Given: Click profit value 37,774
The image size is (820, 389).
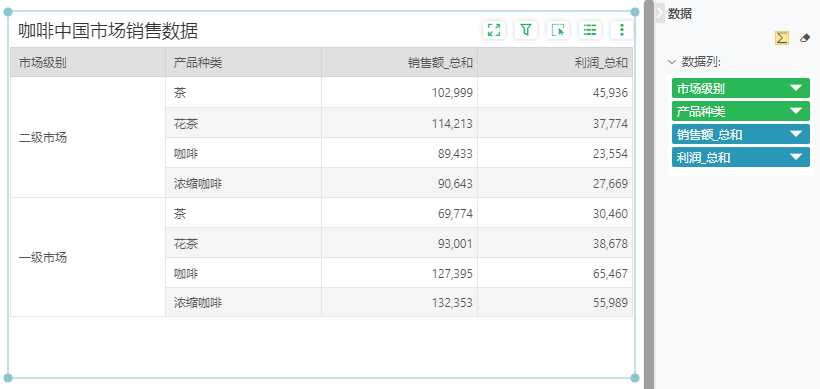Looking at the screenshot, I should pos(611,123).
